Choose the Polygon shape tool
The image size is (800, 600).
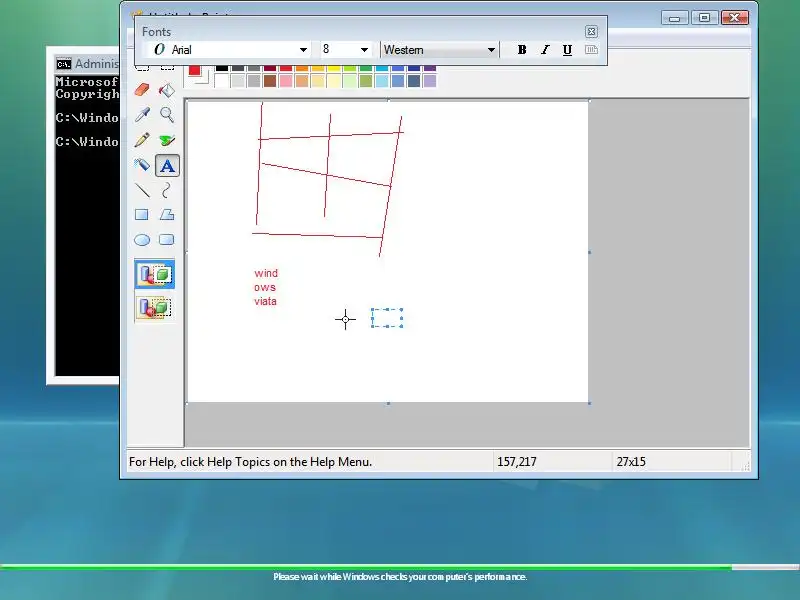click(167, 215)
